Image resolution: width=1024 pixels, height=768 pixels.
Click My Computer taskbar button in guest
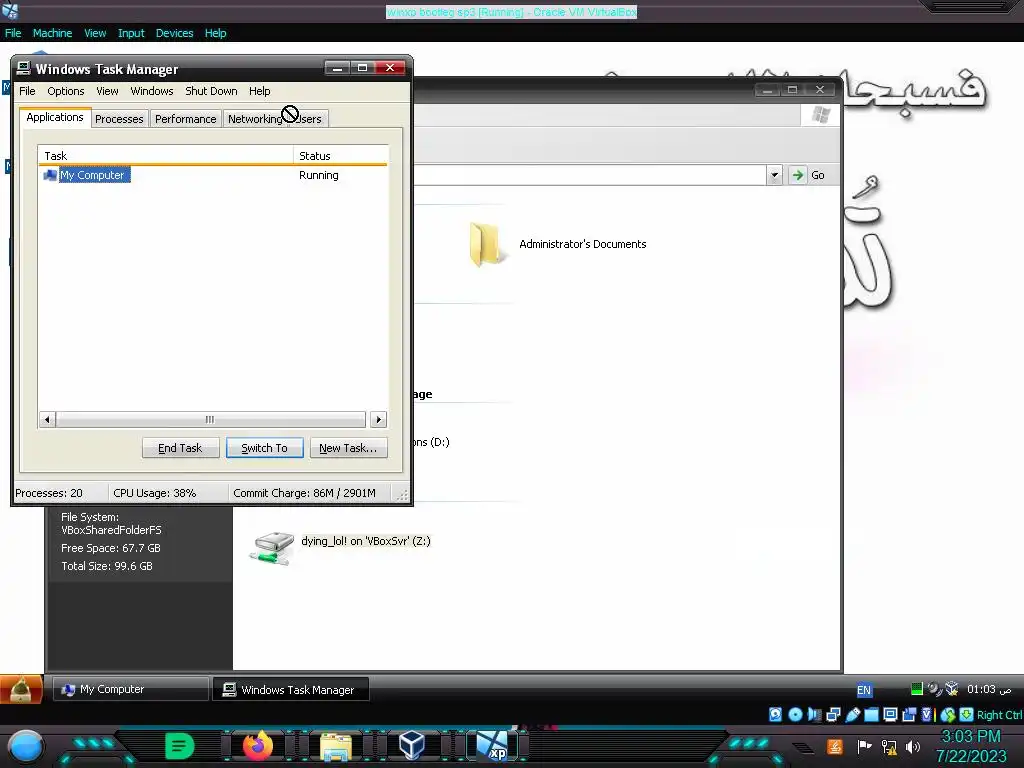pos(131,689)
